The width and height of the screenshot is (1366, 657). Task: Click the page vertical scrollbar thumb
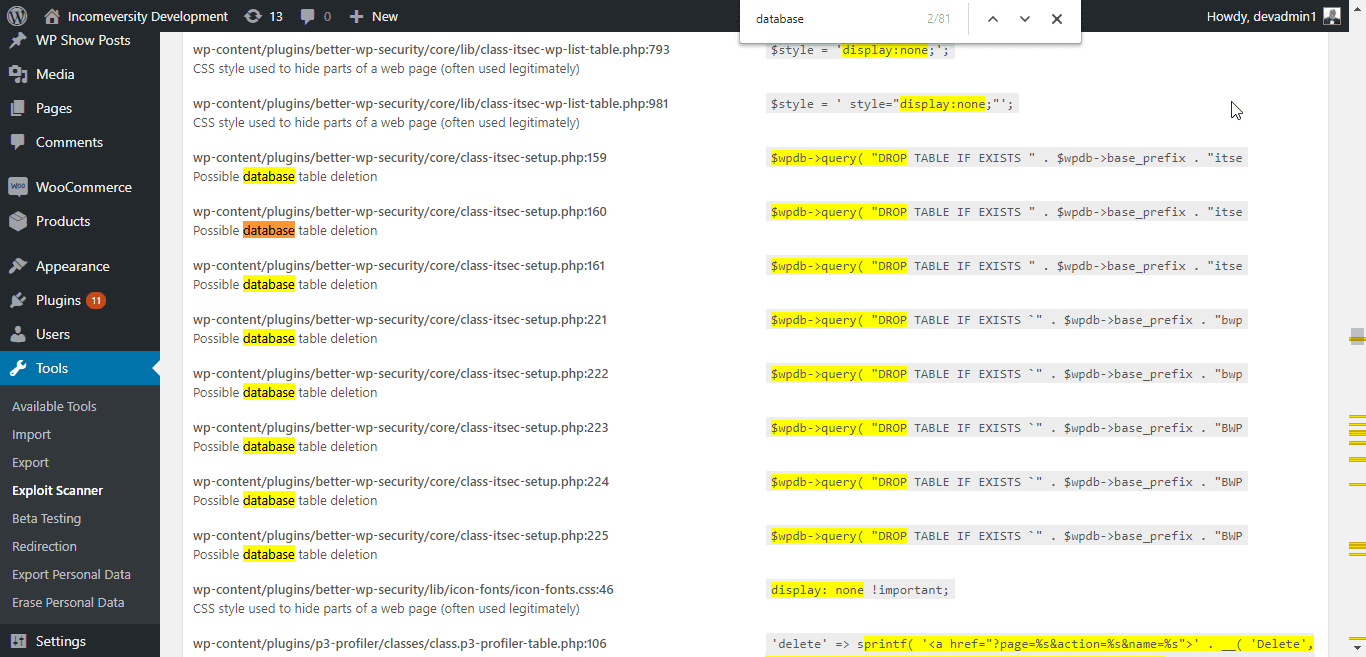(x=1357, y=339)
